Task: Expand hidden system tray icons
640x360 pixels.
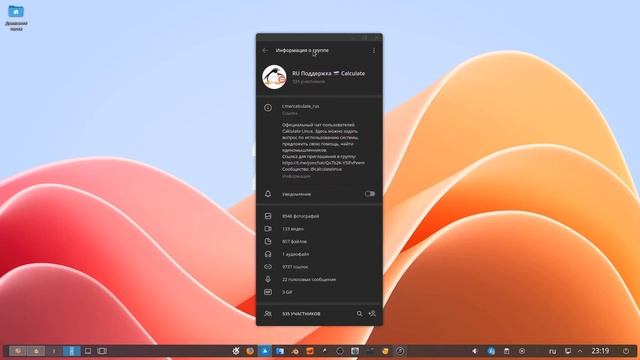Action: click(580, 351)
